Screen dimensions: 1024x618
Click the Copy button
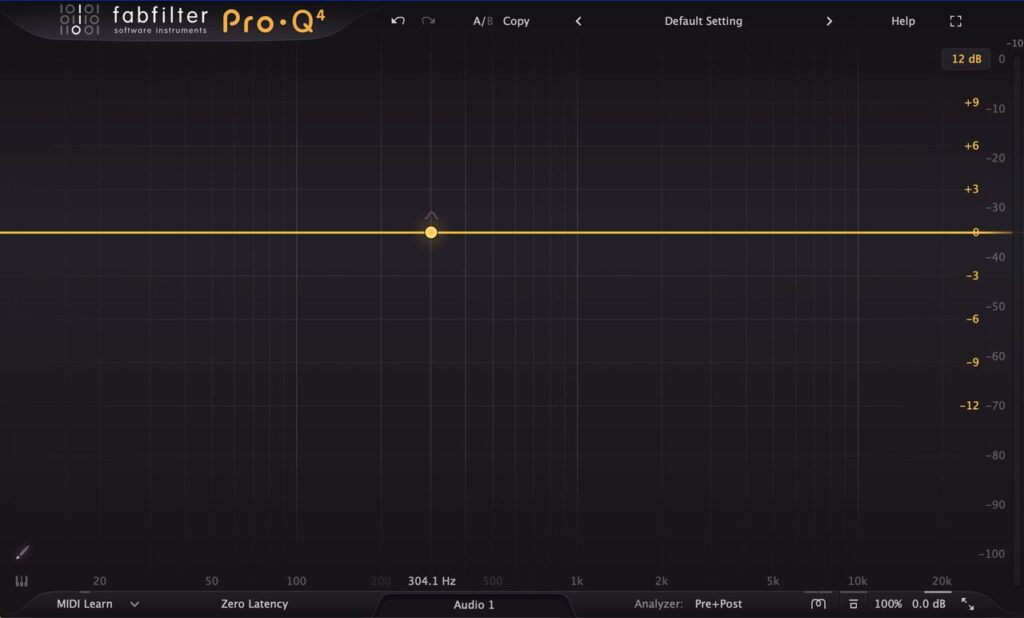click(x=516, y=21)
